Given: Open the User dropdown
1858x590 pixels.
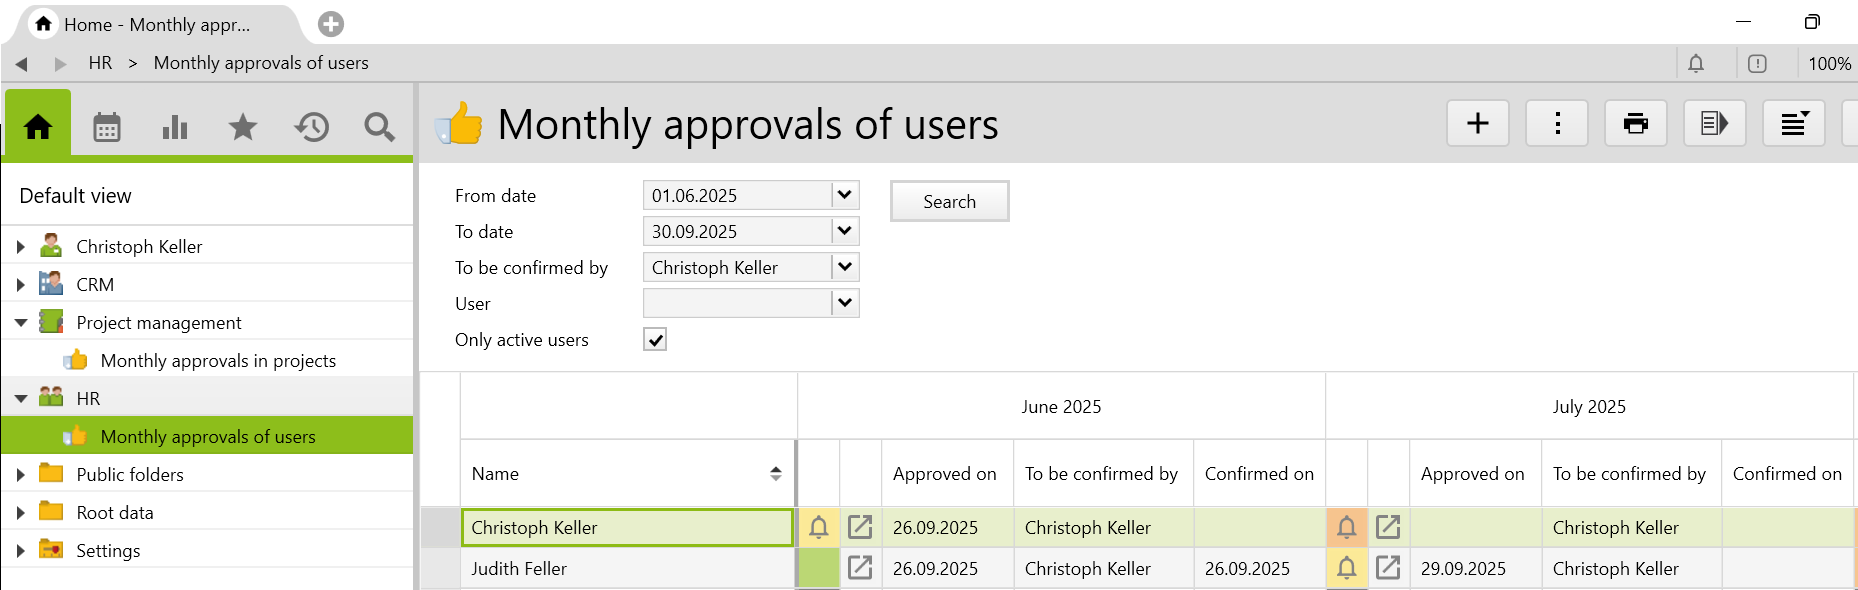Looking at the screenshot, I should tap(845, 303).
